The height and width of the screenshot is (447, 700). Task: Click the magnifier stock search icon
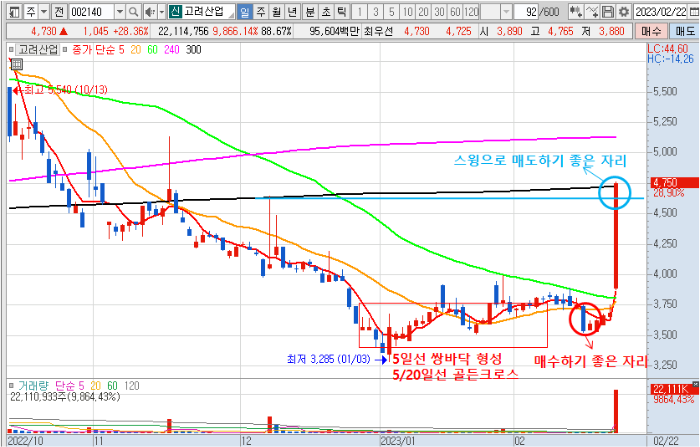click(133, 12)
